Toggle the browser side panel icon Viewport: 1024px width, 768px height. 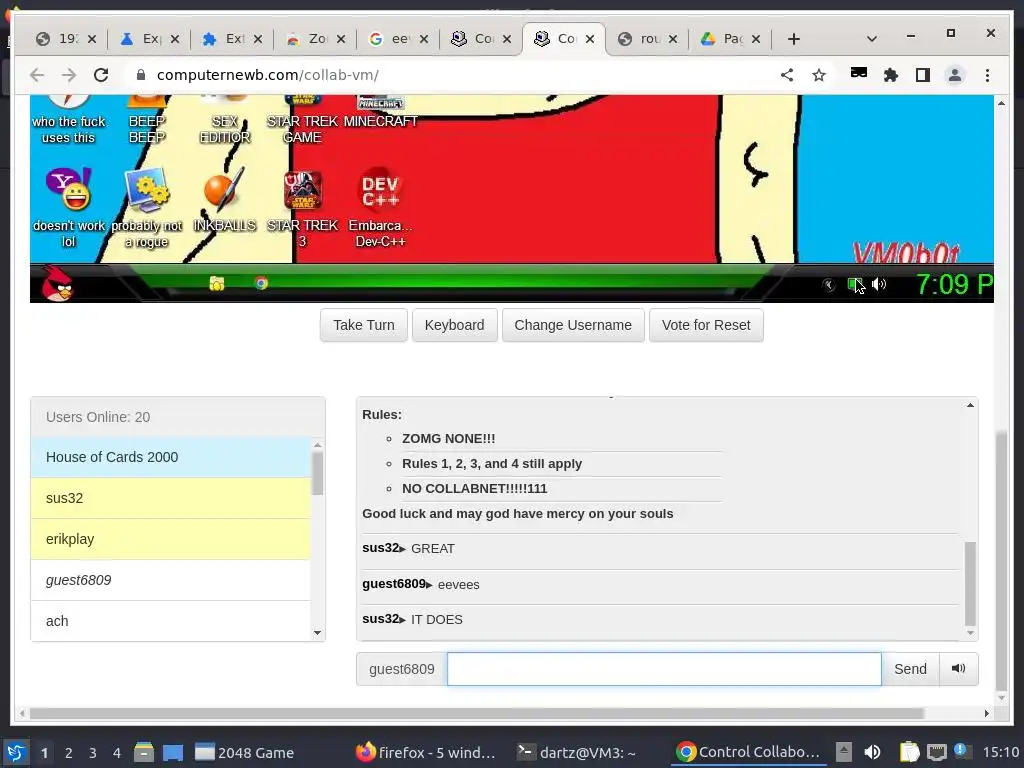(923, 75)
